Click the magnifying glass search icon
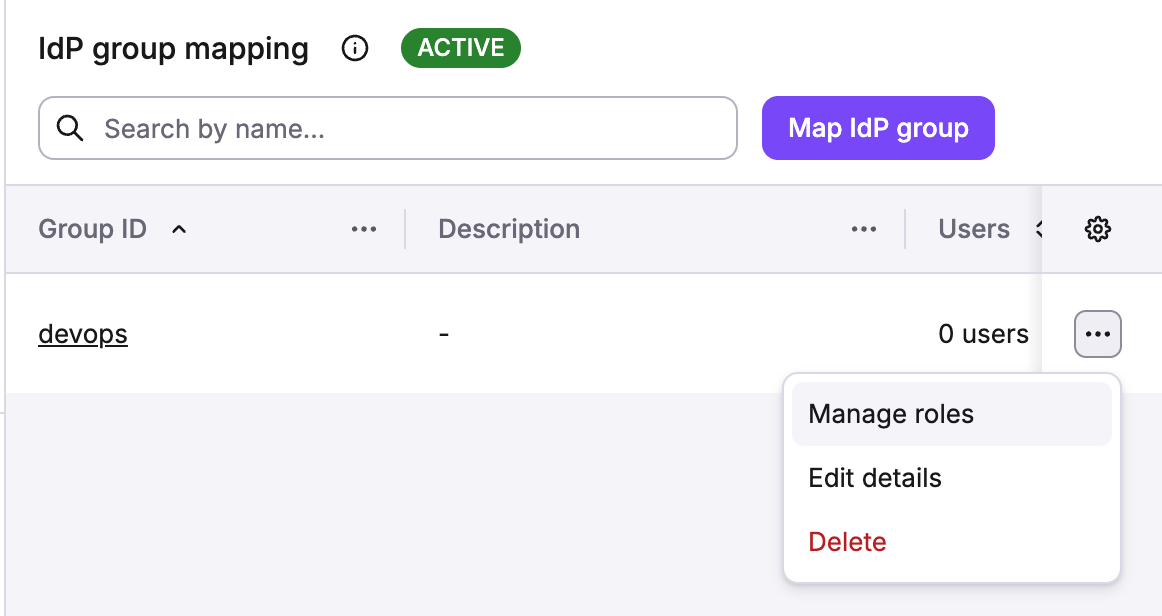Viewport: 1162px width, 616px height. click(70, 128)
